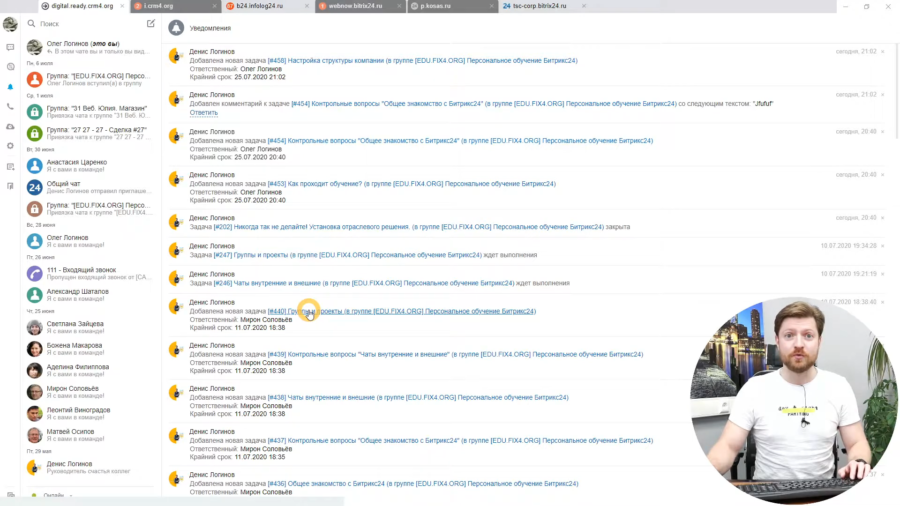
Task: Open the settings gear in sidebar
Action: tap(10, 146)
